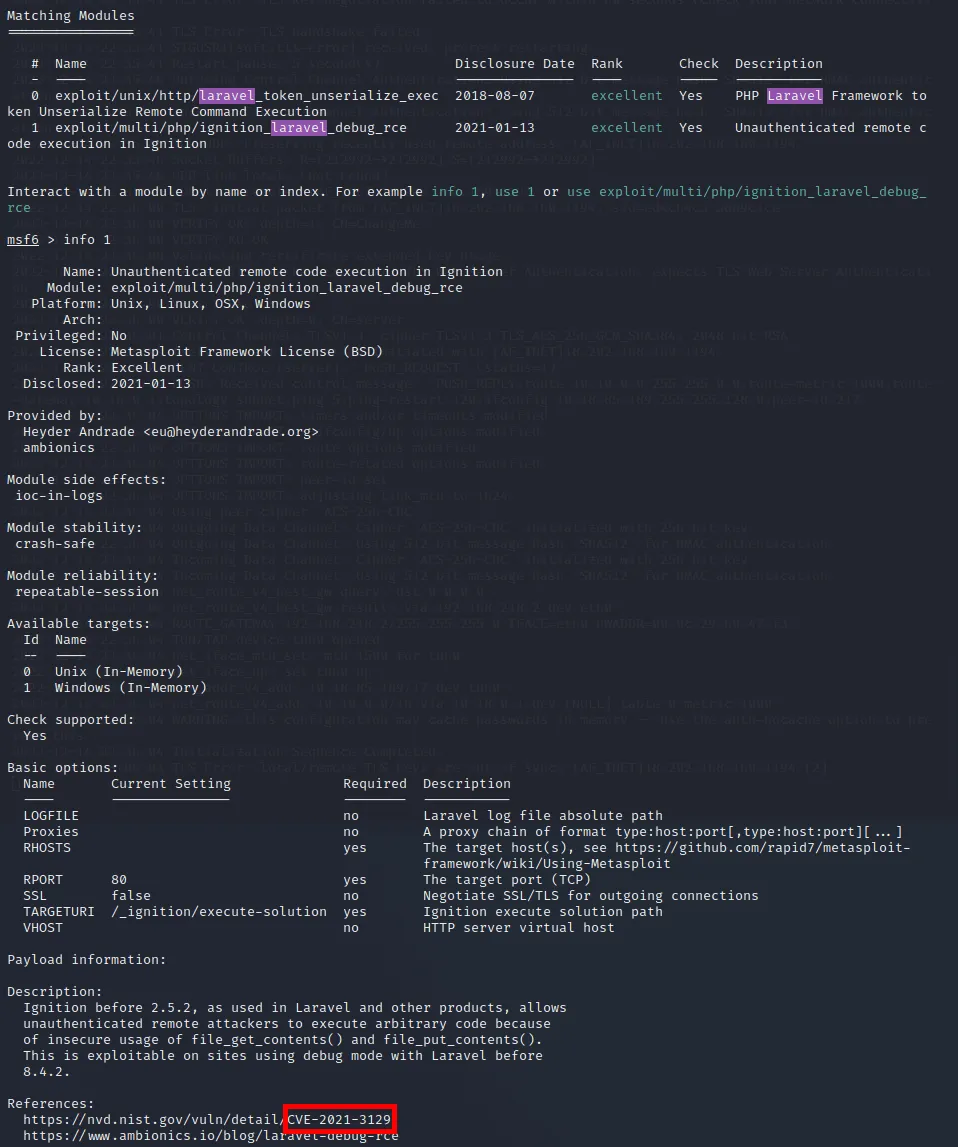This screenshot has width=958, height=1147.
Task: Select the "ioc-in-logs" side effect
Action: [59, 496]
